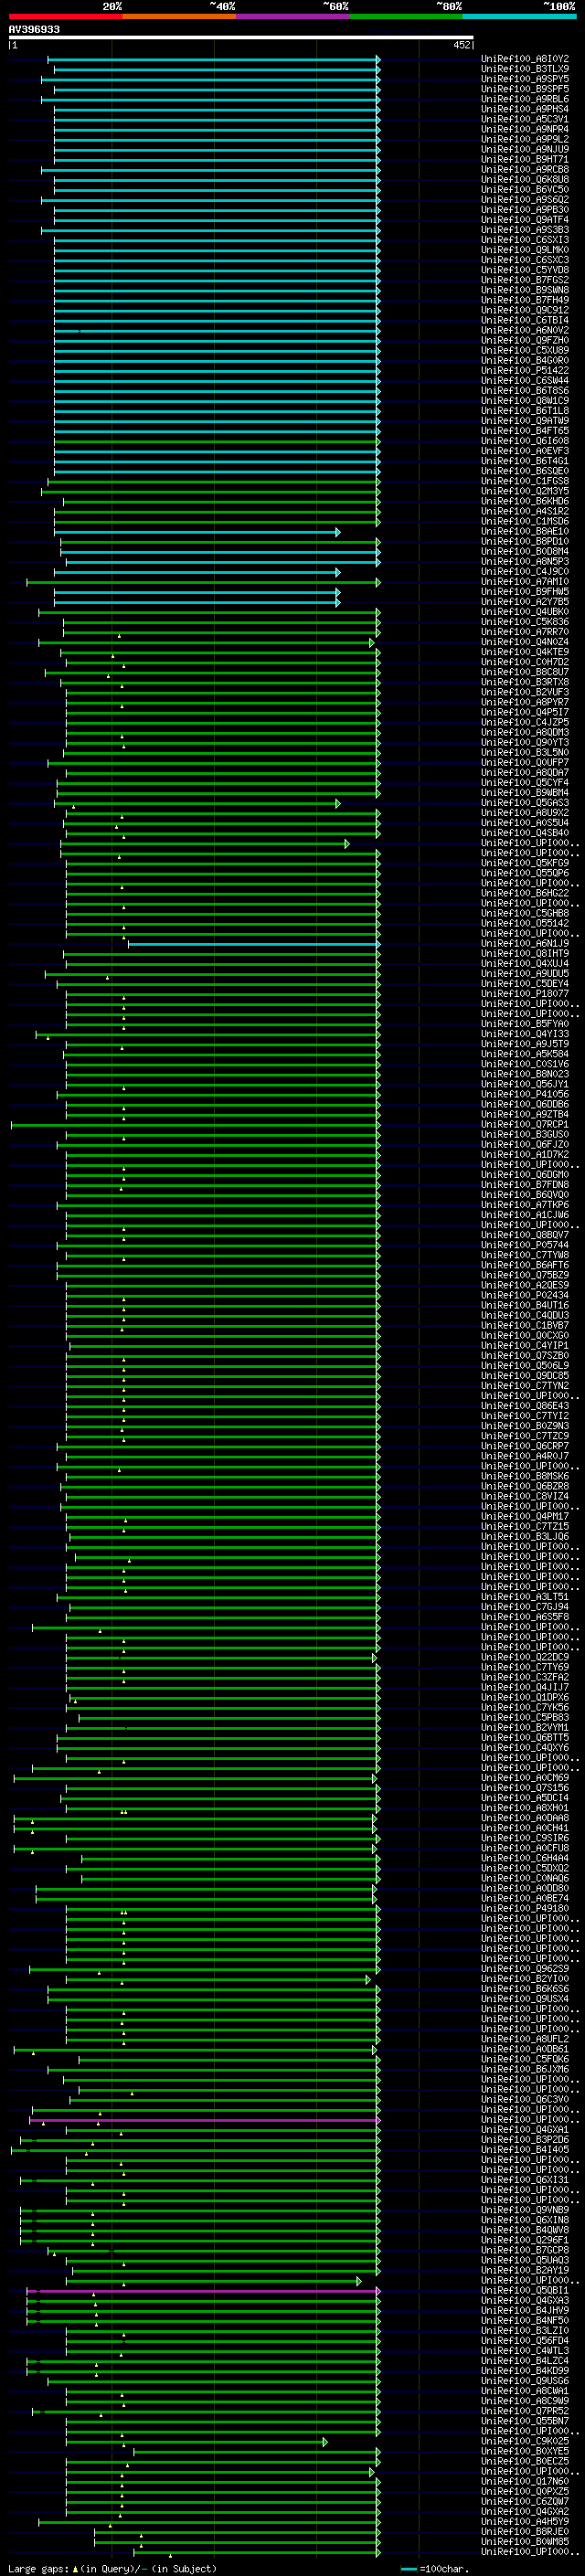
Task: Select subject label UniRef100_B6T1L8
Action: pyautogui.click(x=525, y=410)
